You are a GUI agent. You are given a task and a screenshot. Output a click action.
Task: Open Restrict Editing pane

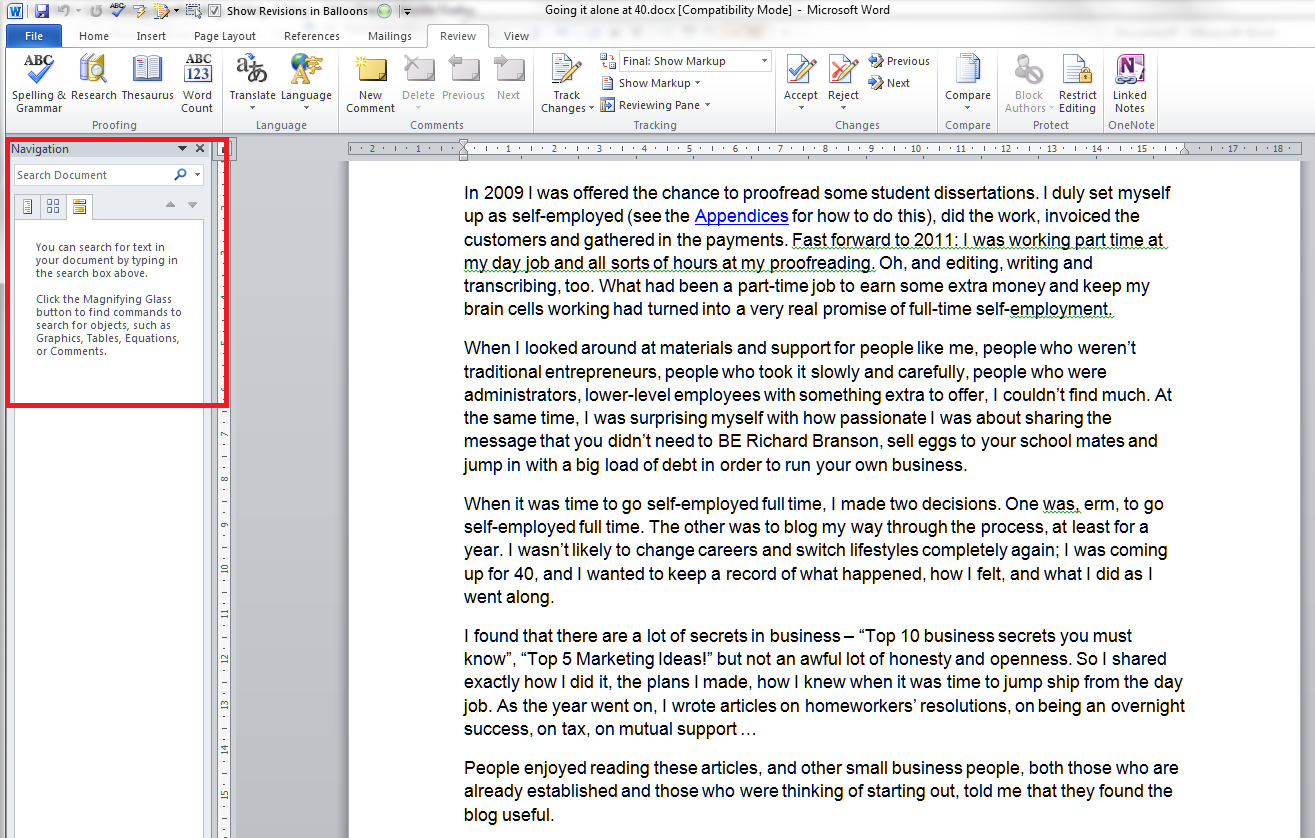coord(1077,82)
